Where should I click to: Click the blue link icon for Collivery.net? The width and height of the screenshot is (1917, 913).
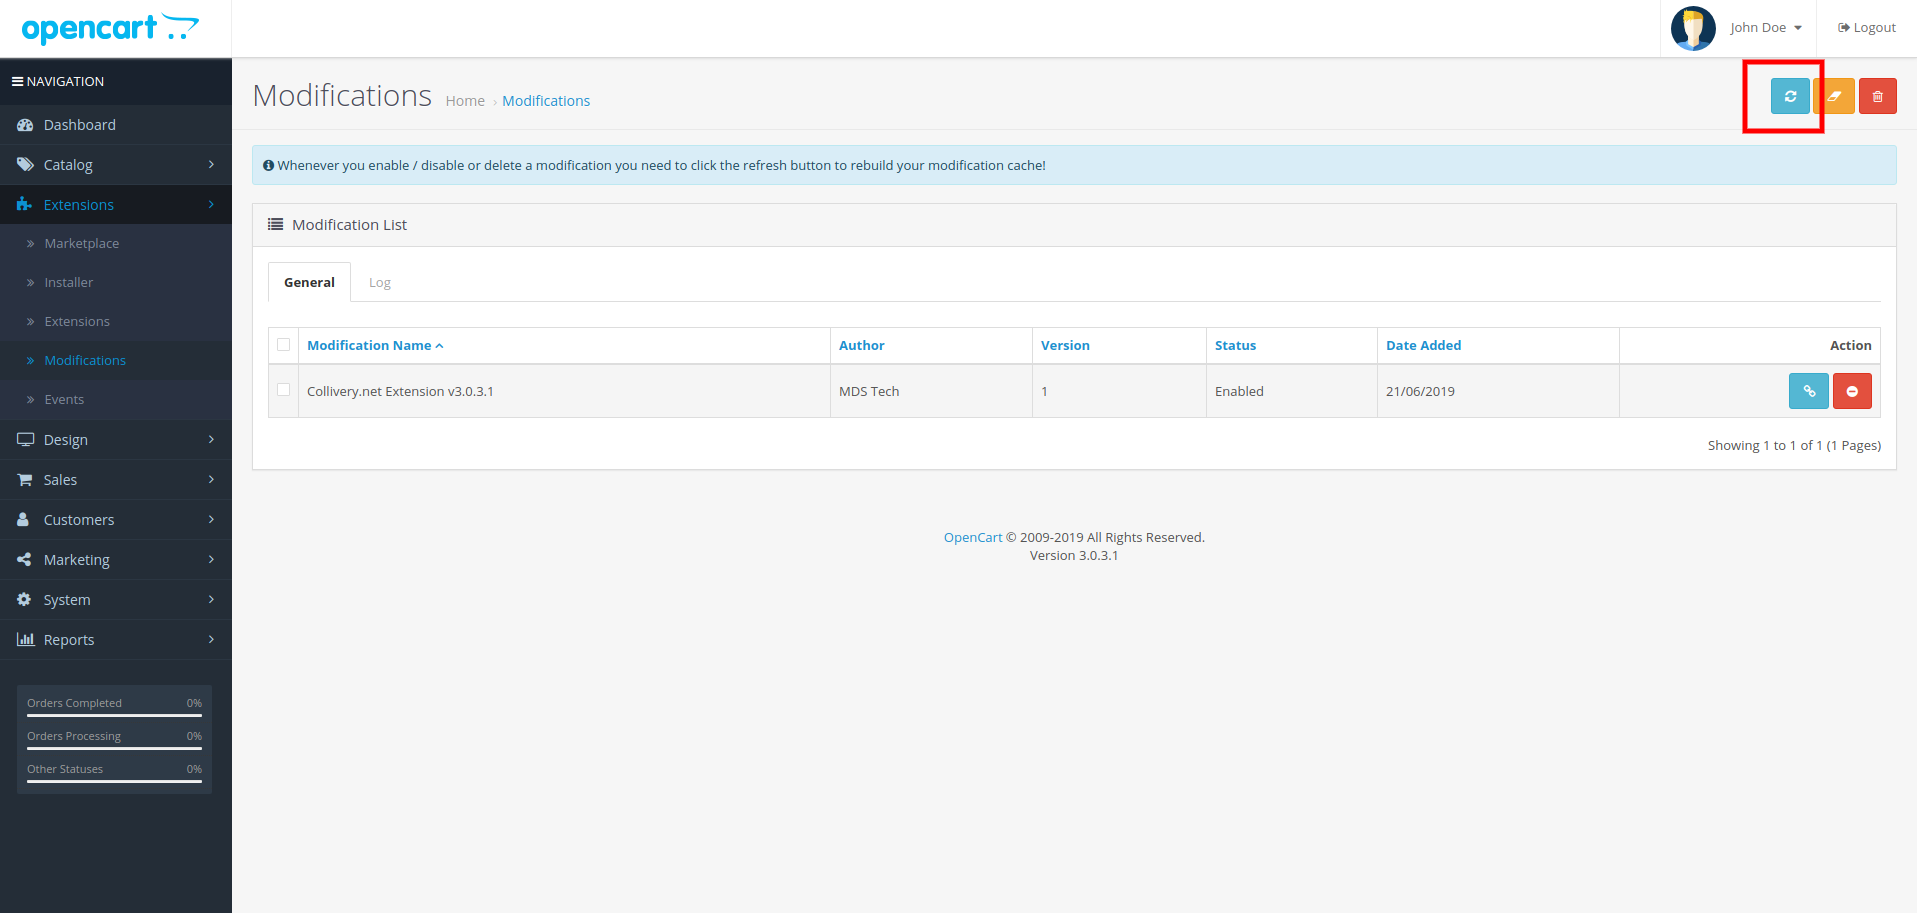[x=1808, y=391]
